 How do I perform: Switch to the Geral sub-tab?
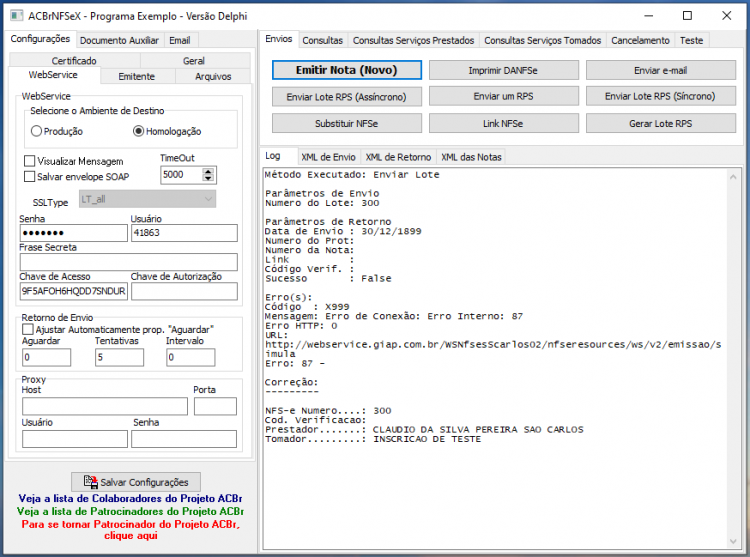[194, 61]
